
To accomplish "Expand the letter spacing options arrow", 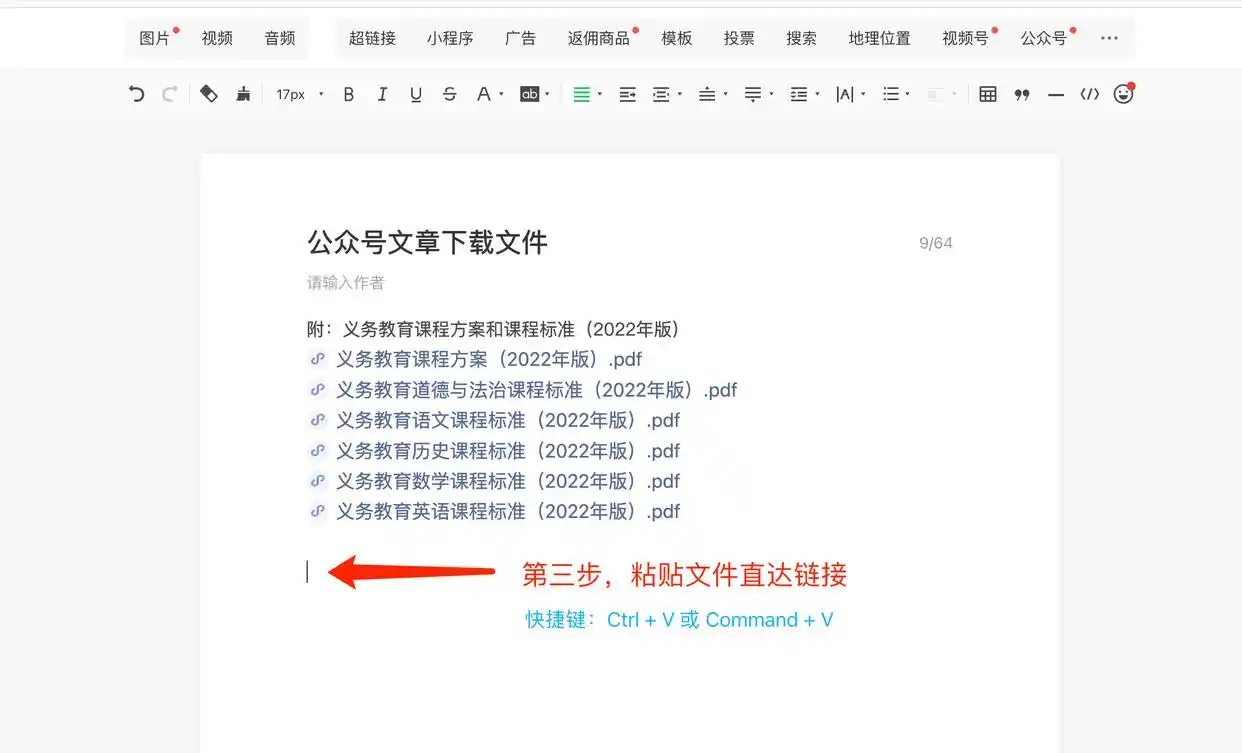I will [x=863, y=95].
